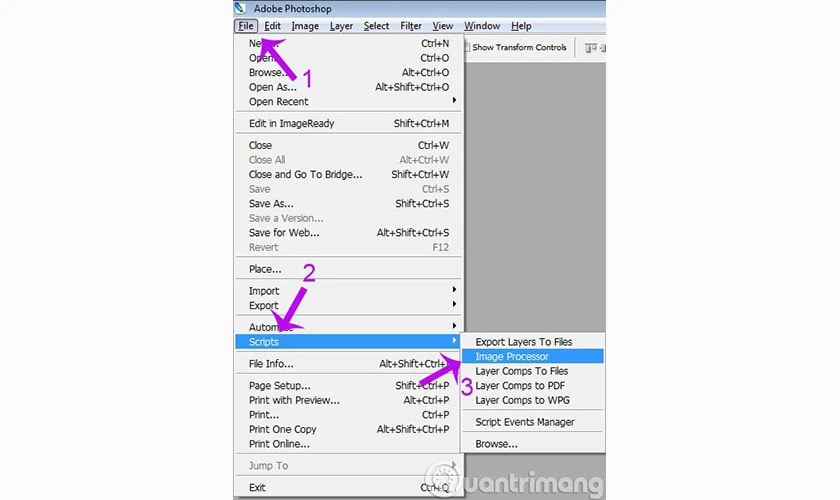Screen dimensions: 840x500
Task: Choose Close from the File menu
Action: coord(348,145)
